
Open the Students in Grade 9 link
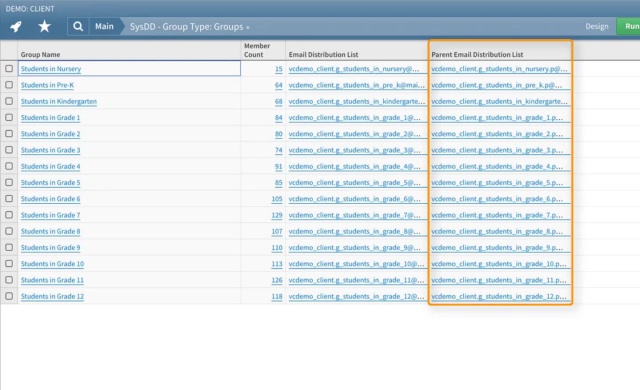(x=51, y=248)
